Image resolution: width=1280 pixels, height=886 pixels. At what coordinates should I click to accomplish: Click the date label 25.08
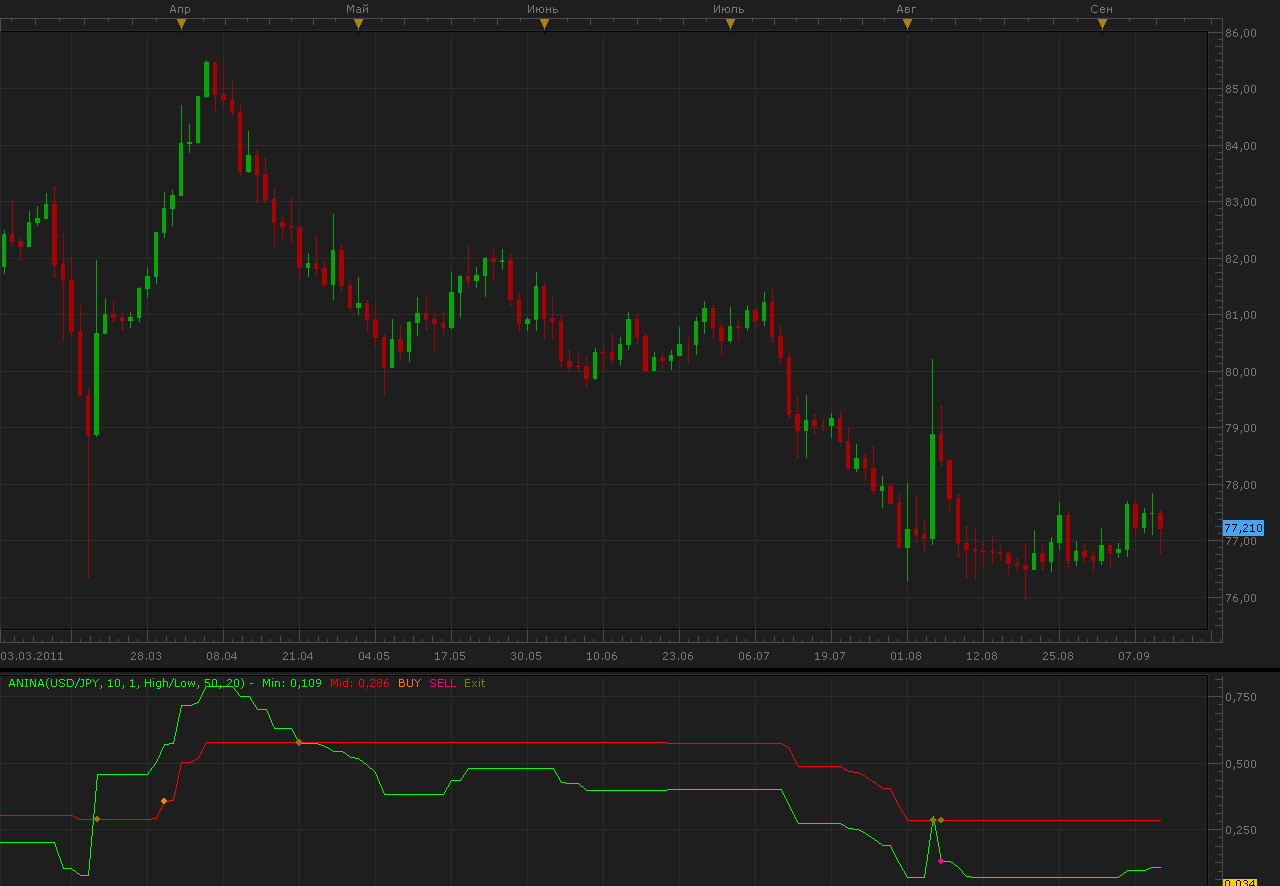pyautogui.click(x=1058, y=656)
